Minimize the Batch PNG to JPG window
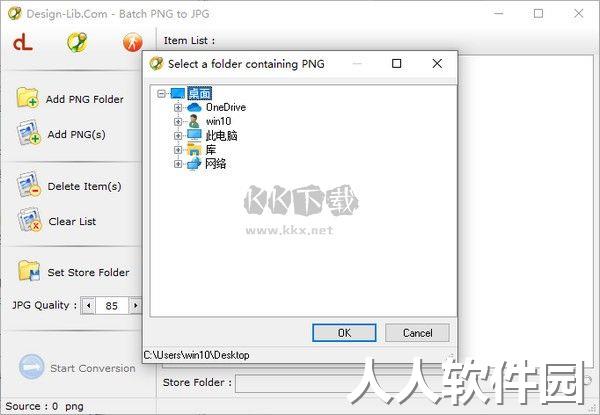 tap(498, 14)
